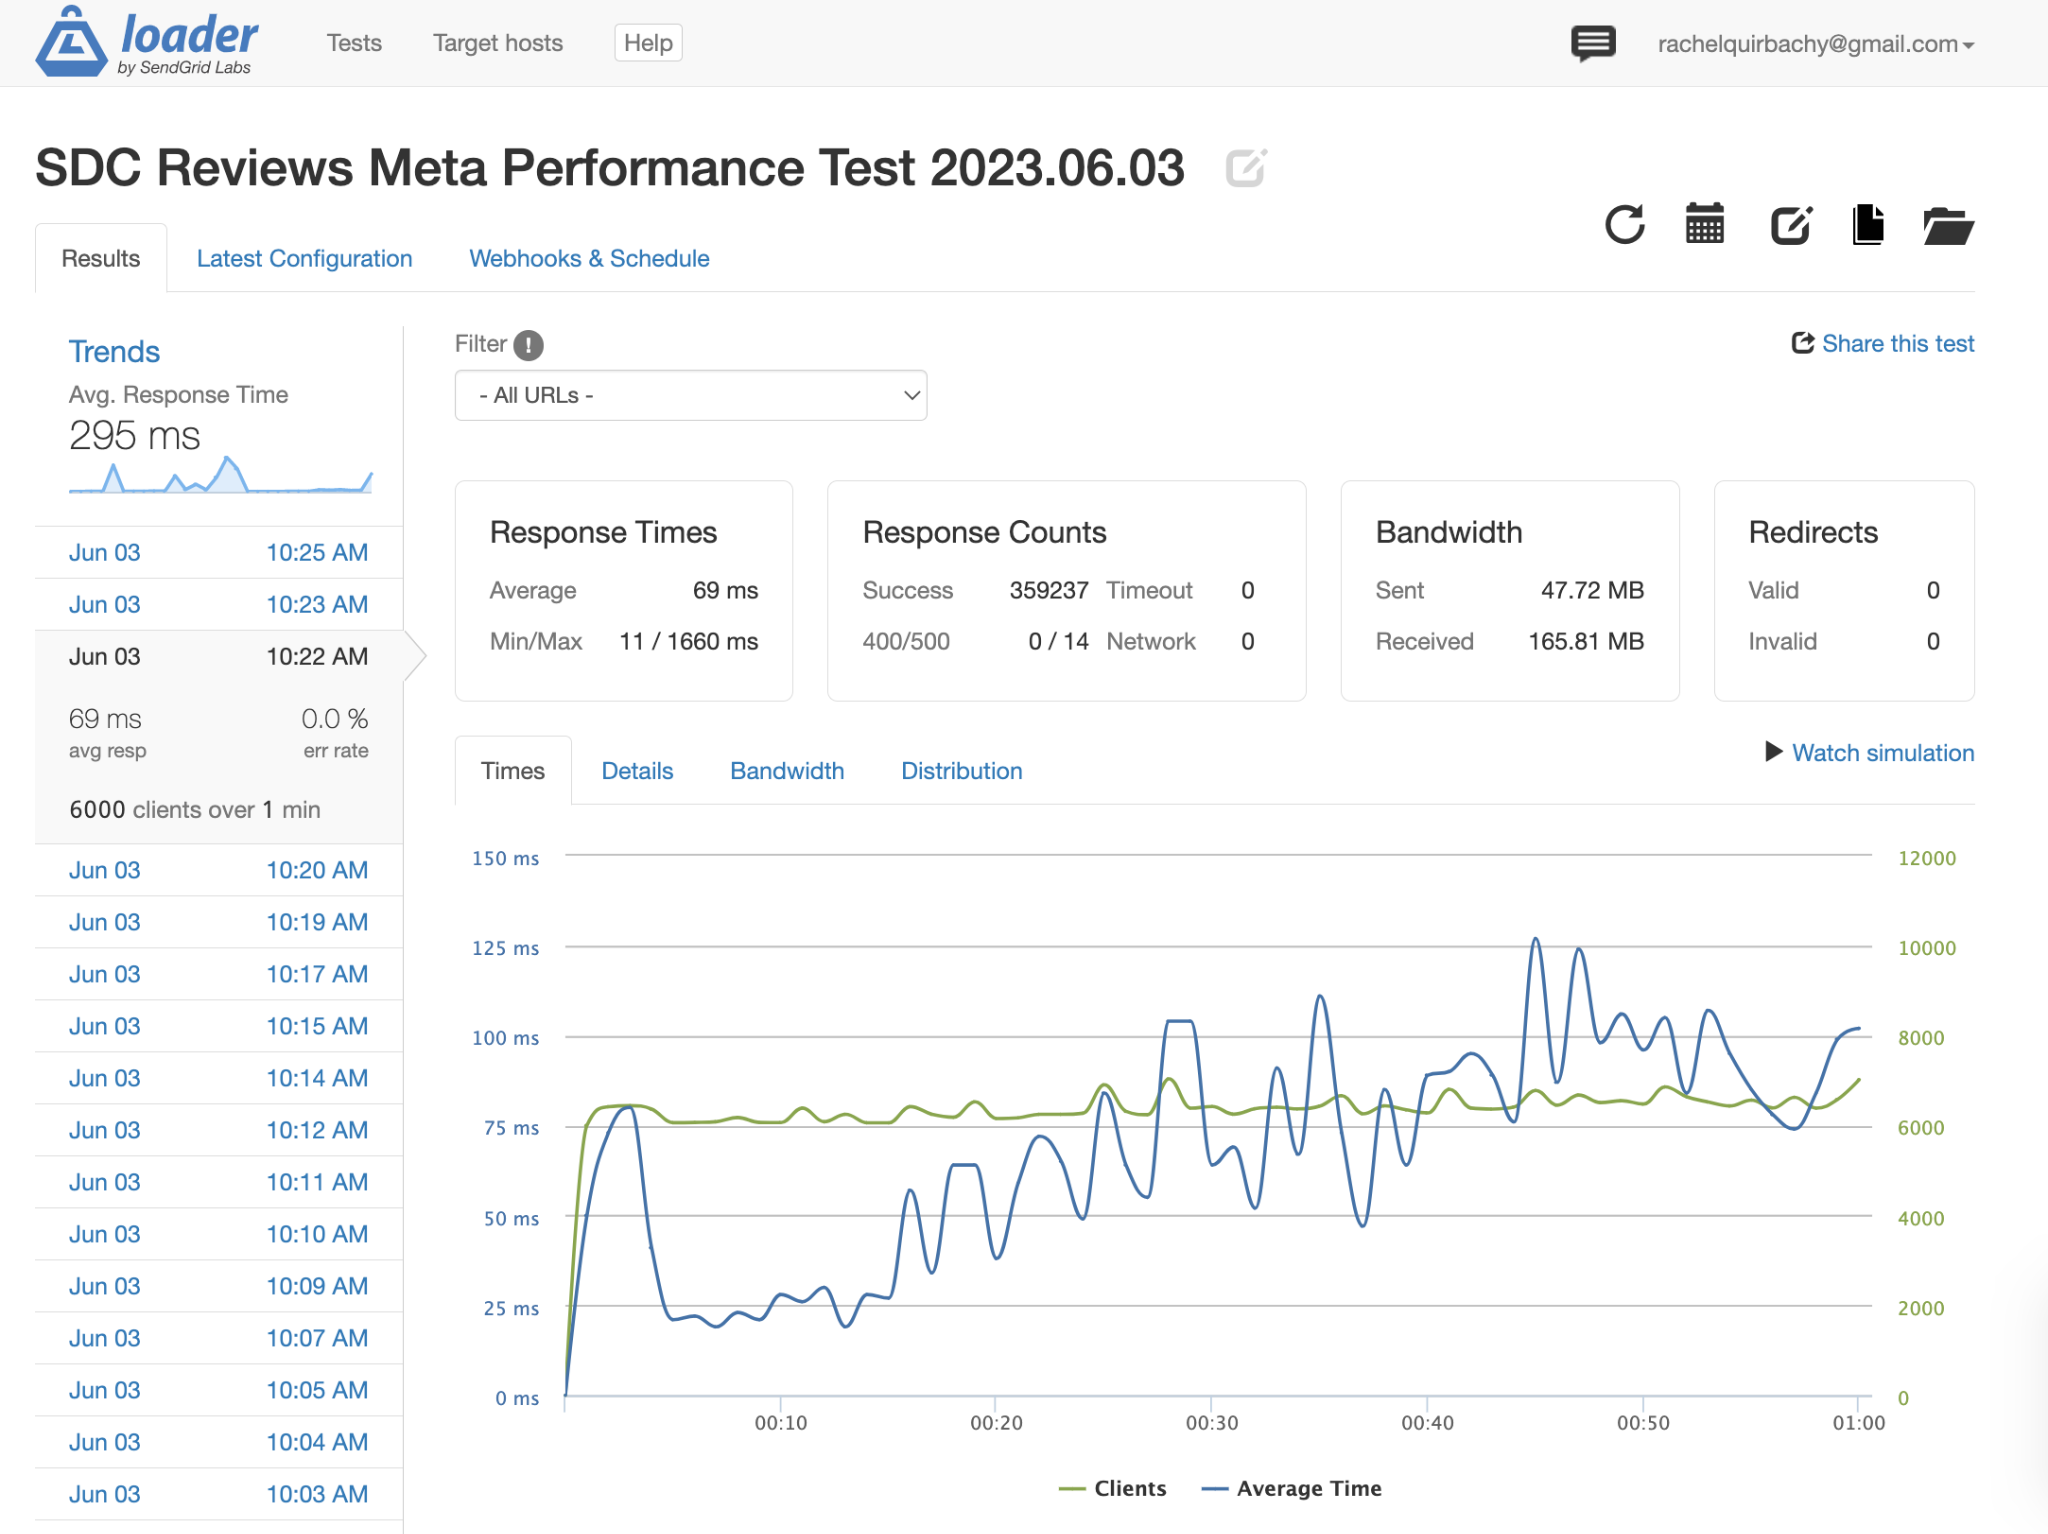Viewport: 2048px width, 1534px height.
Task: Open the folder archive icon
Action: 1947,225
